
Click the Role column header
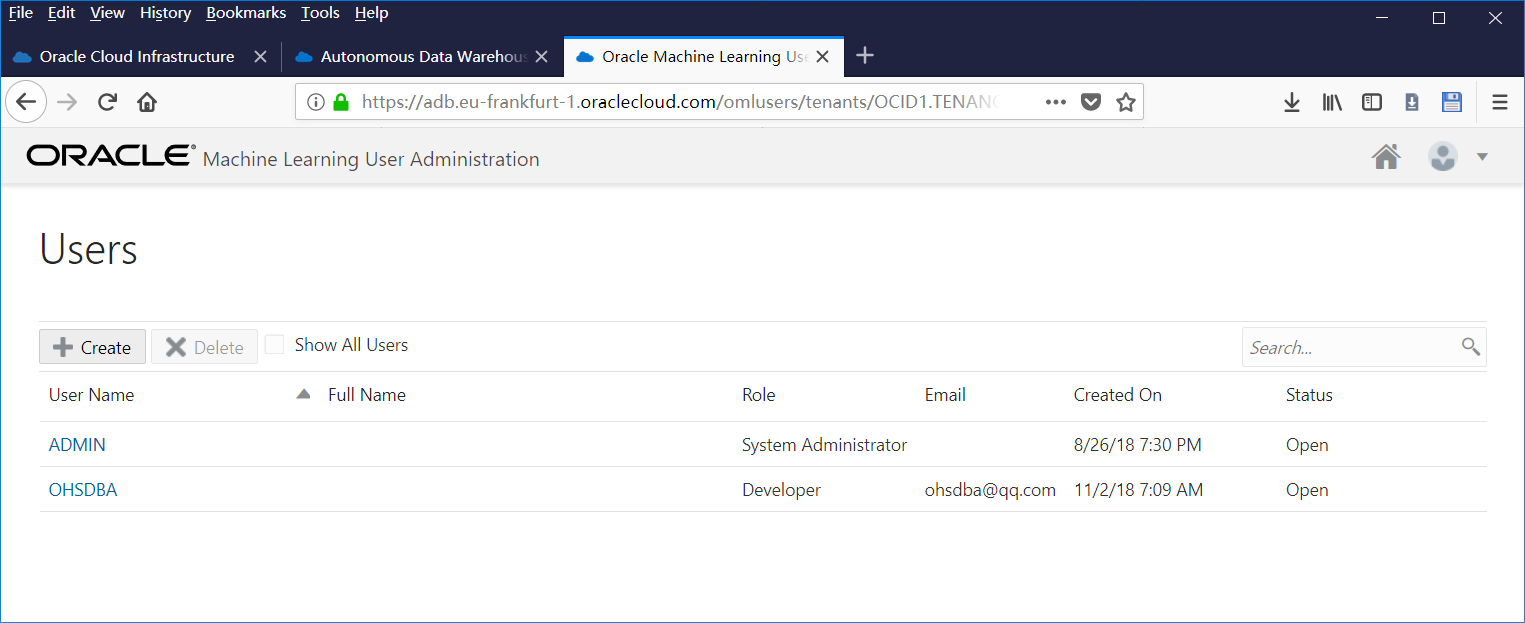(759, 395)
